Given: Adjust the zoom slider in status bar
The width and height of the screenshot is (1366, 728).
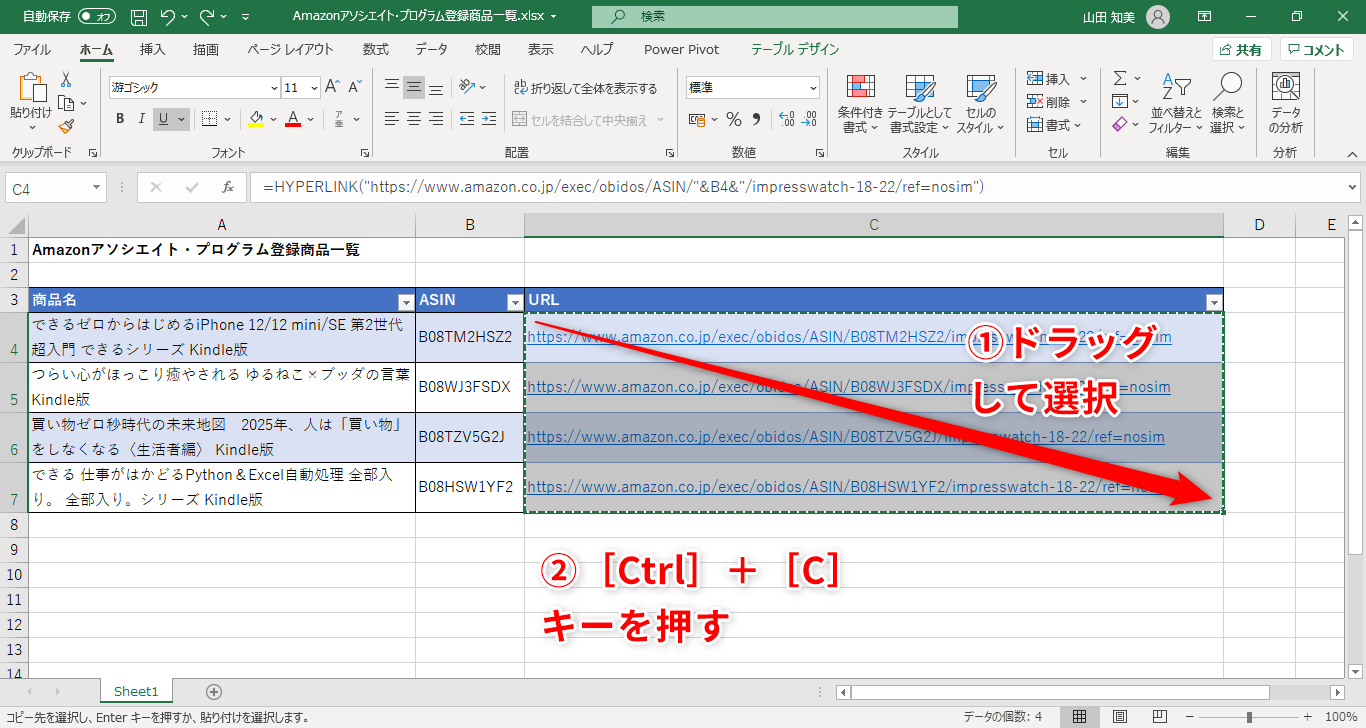Looking at the screenshot, I should tap(1249, 717).
